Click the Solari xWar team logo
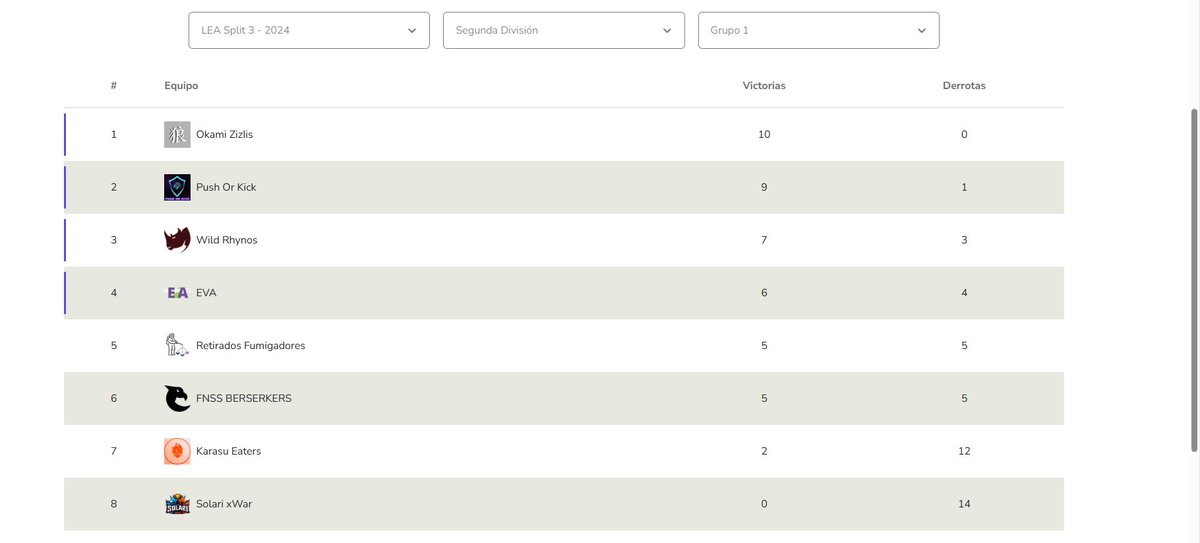The image size is (1200, 543). click(177, 504)
